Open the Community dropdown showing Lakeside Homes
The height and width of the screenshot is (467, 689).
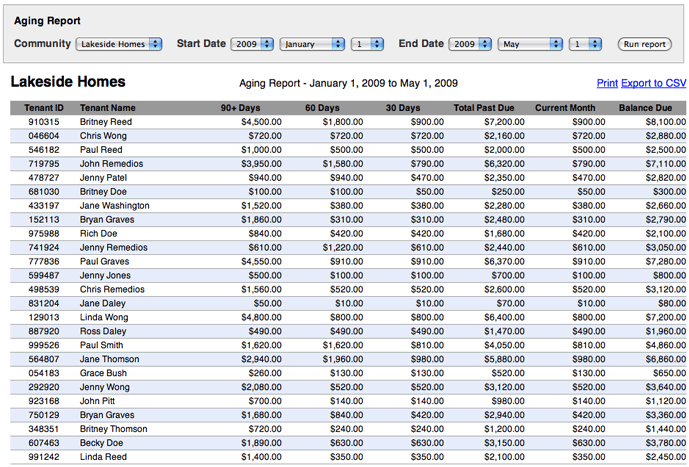pos(119,44)
